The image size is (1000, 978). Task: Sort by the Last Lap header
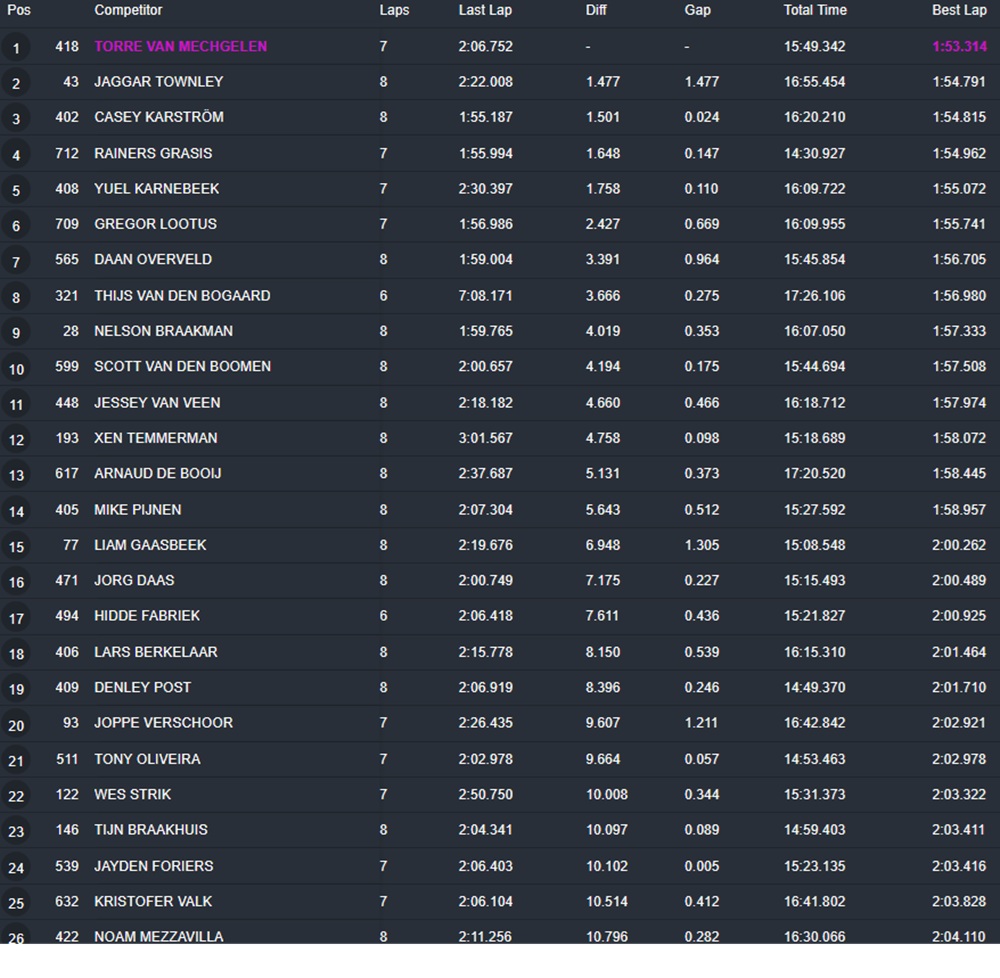[x=485, y=10]
